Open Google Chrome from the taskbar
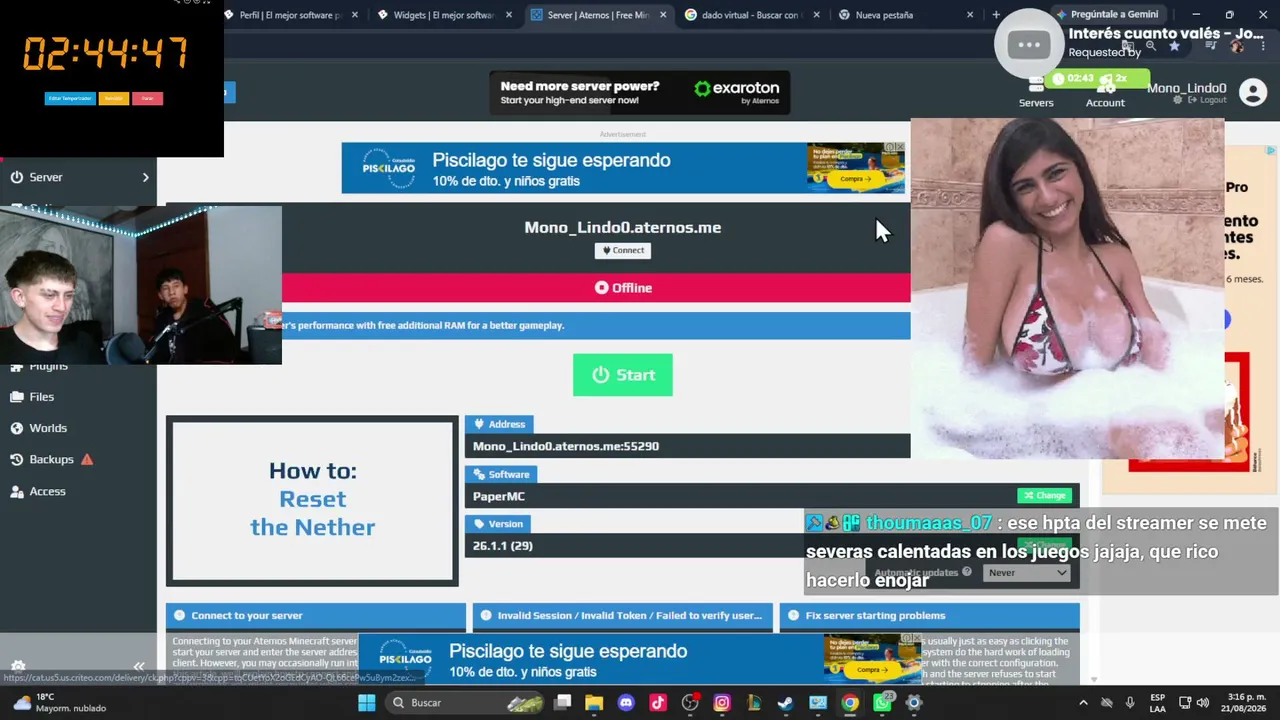 [850, 703]
